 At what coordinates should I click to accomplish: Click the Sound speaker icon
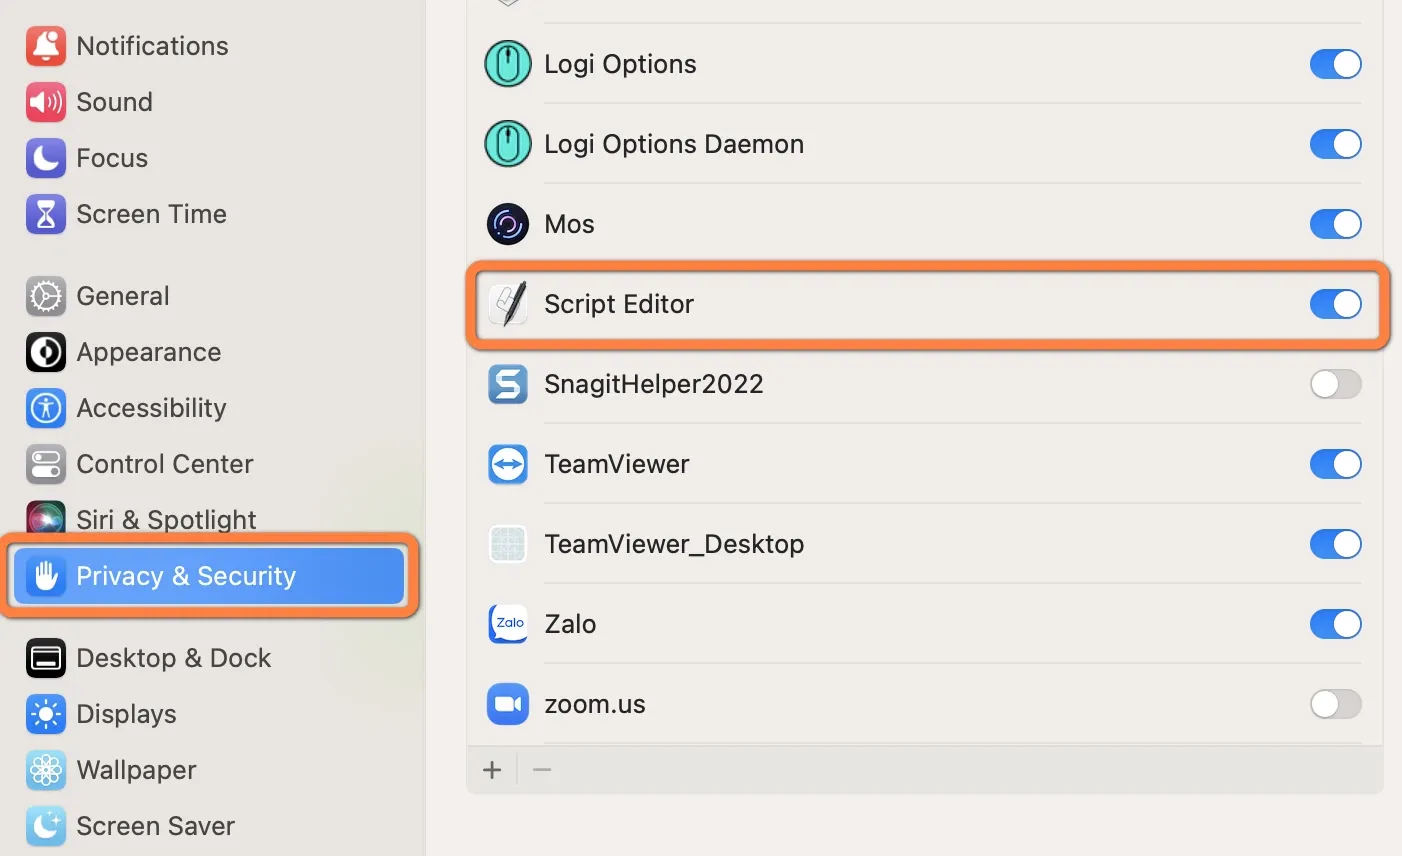pos(46,102)
